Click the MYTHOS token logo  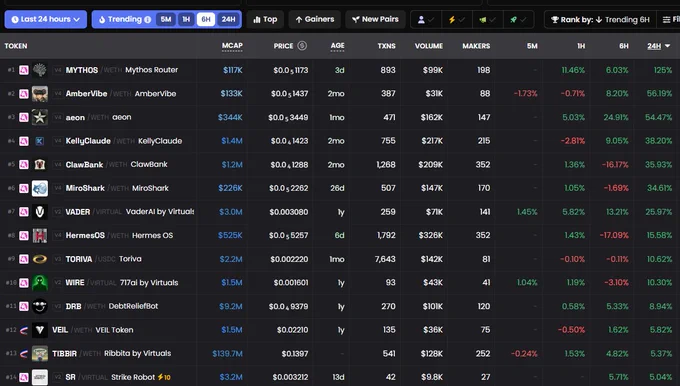pyautogui.click(x=40, y=70)
